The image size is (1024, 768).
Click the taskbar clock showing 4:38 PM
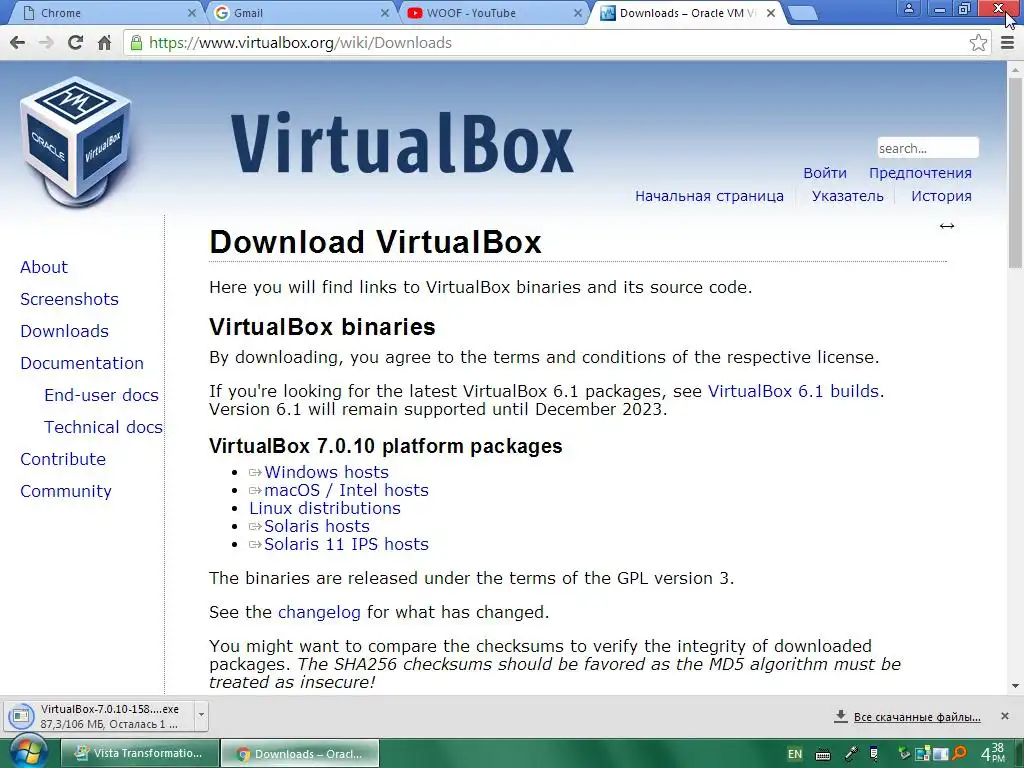click(x=993, y=754)
